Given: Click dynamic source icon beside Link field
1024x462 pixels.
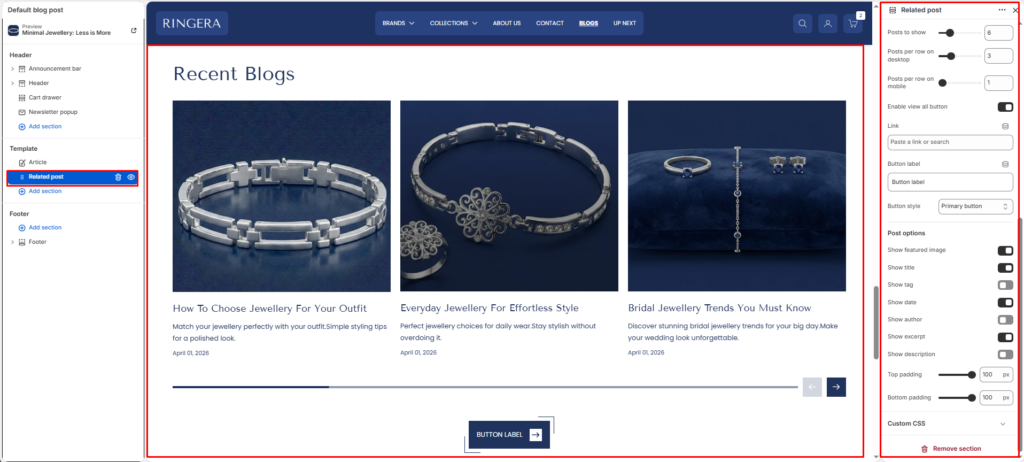Looking at the screenshot, I should [1005, 126].
